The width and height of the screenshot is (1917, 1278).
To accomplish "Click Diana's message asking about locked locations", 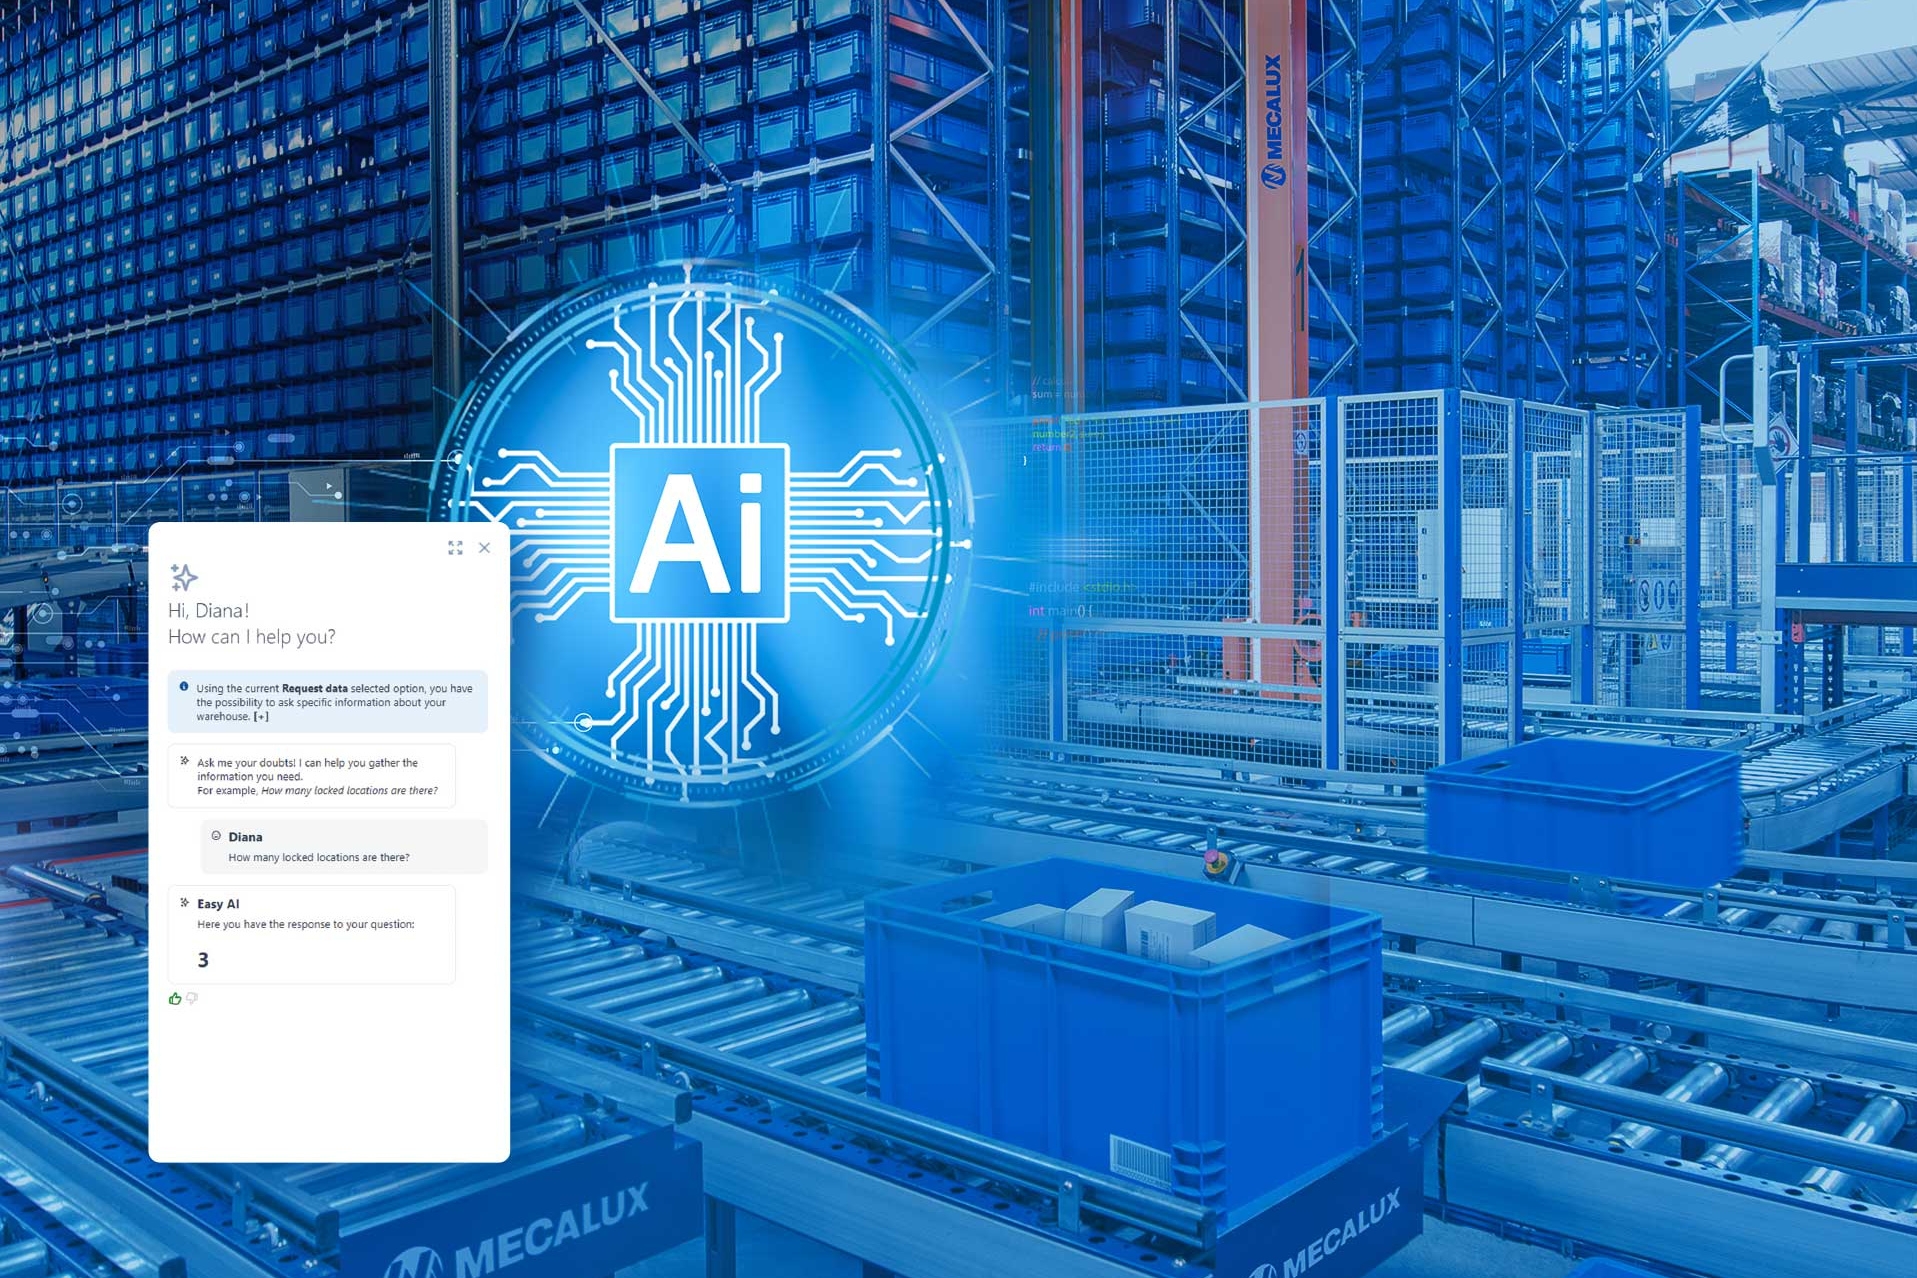I will tap(318, 857).
